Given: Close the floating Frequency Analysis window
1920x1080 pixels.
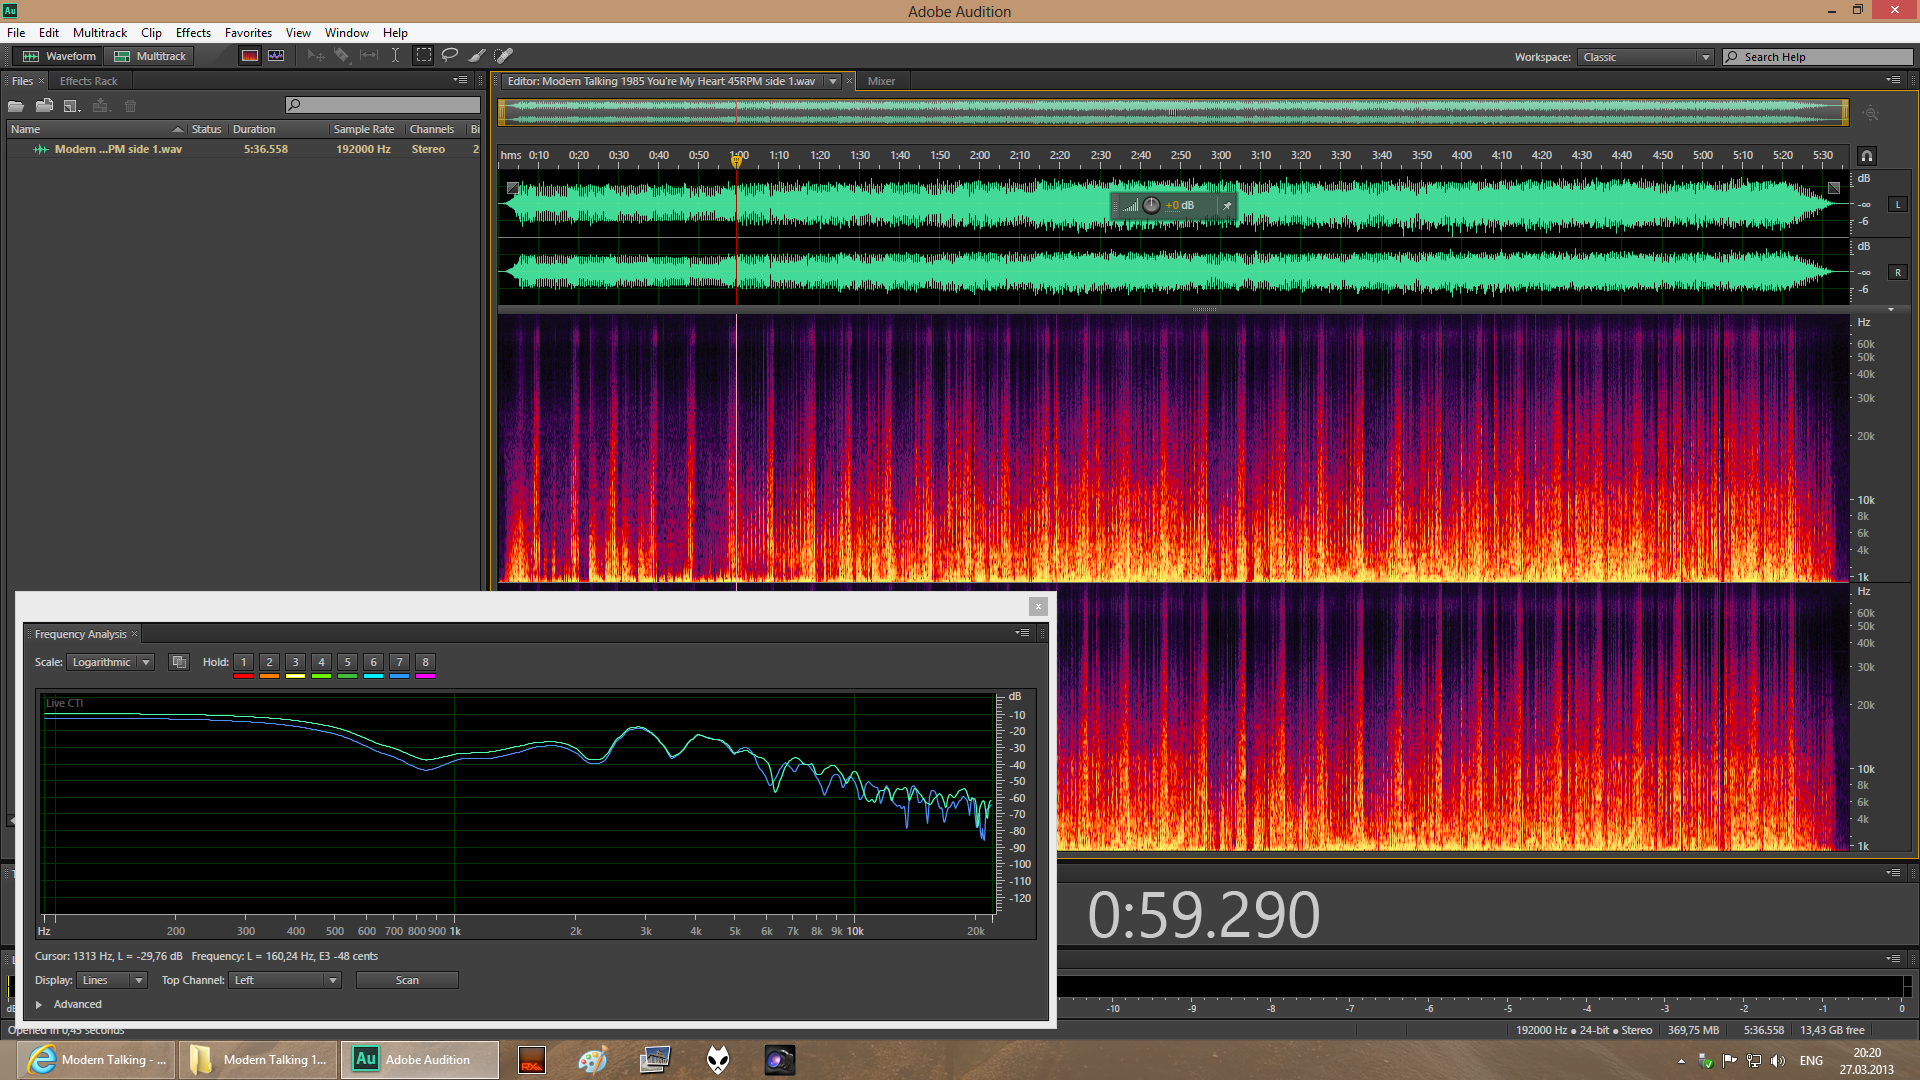Looking at the screenshot, I should click(x=1038, y=606).
